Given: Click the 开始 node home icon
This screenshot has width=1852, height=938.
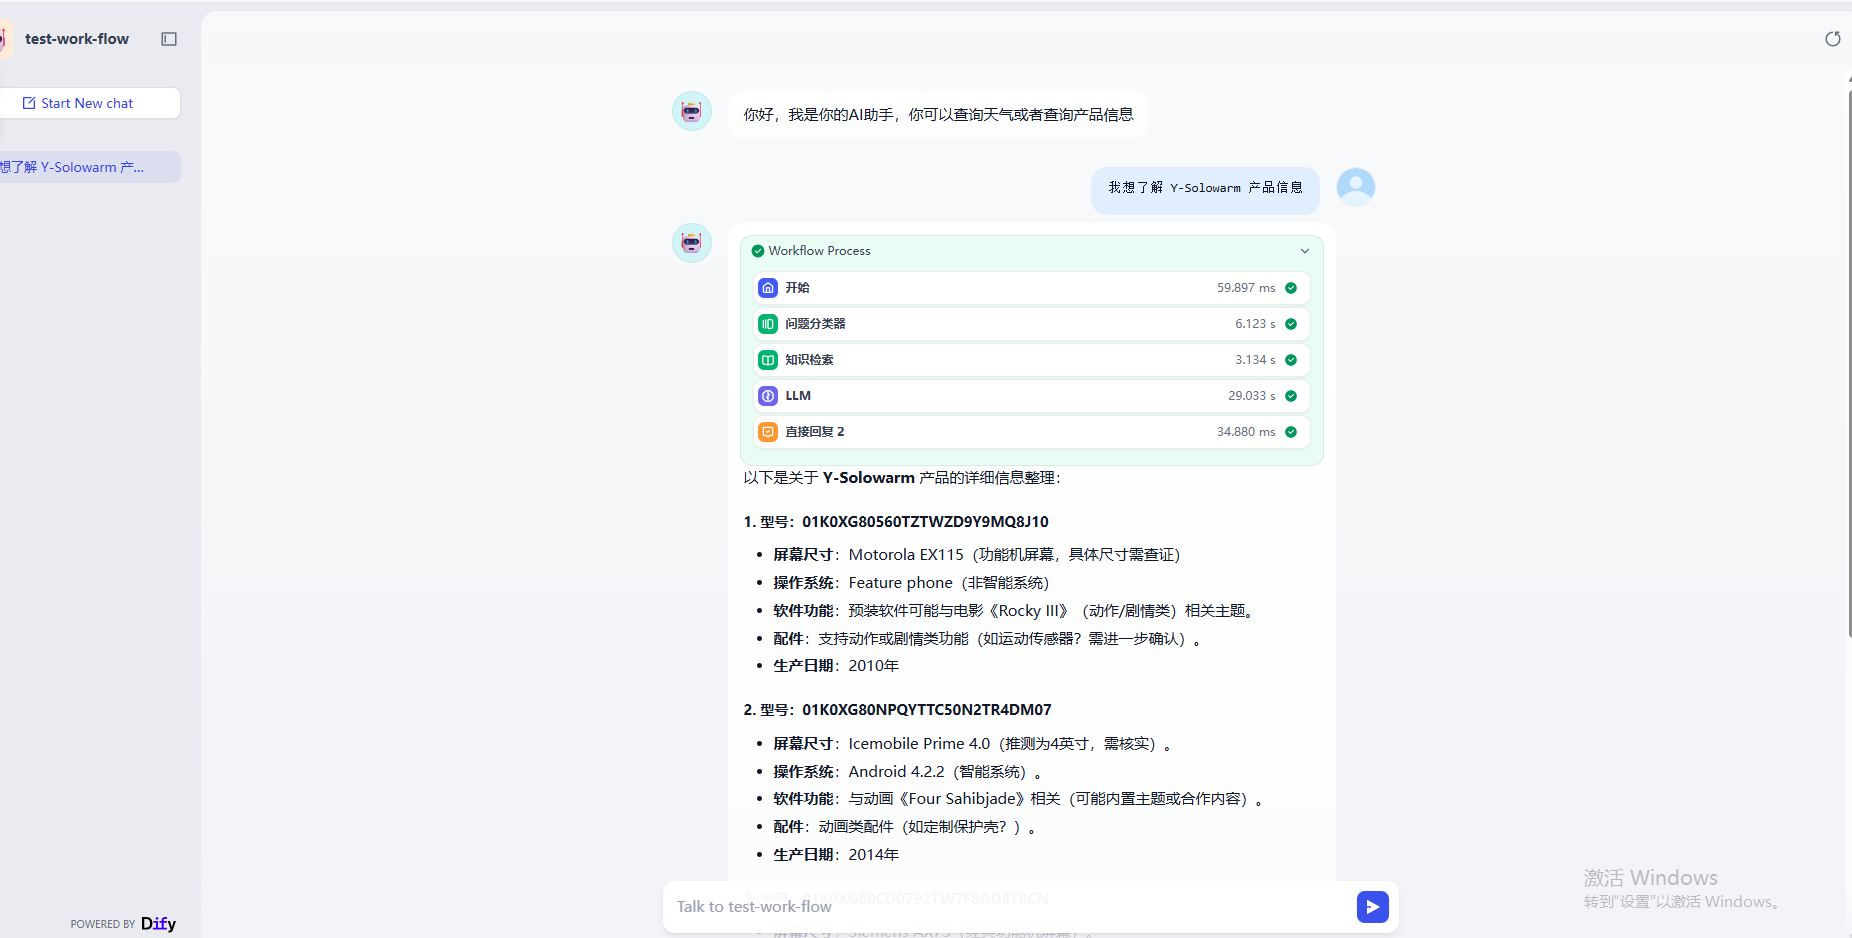Looking at the screenshot, I should [x=768, y=288].
